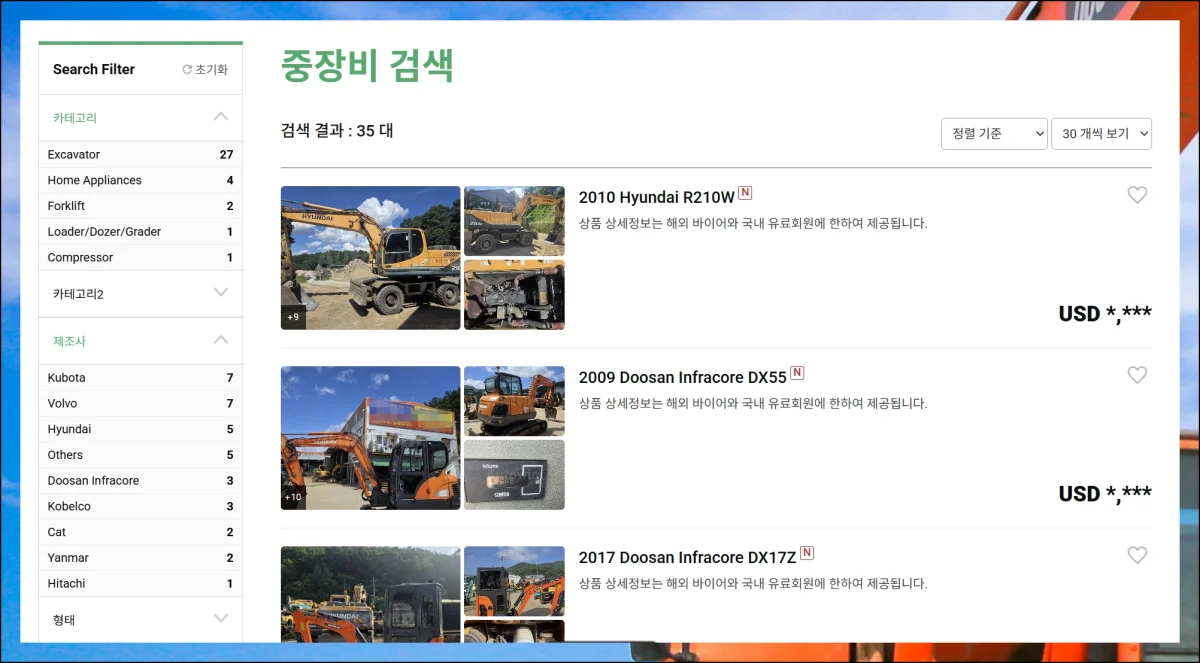Open the 2010 Hyundai R210W listing title
Viewport: 1200px width, 663px height.
click(657, 197)
